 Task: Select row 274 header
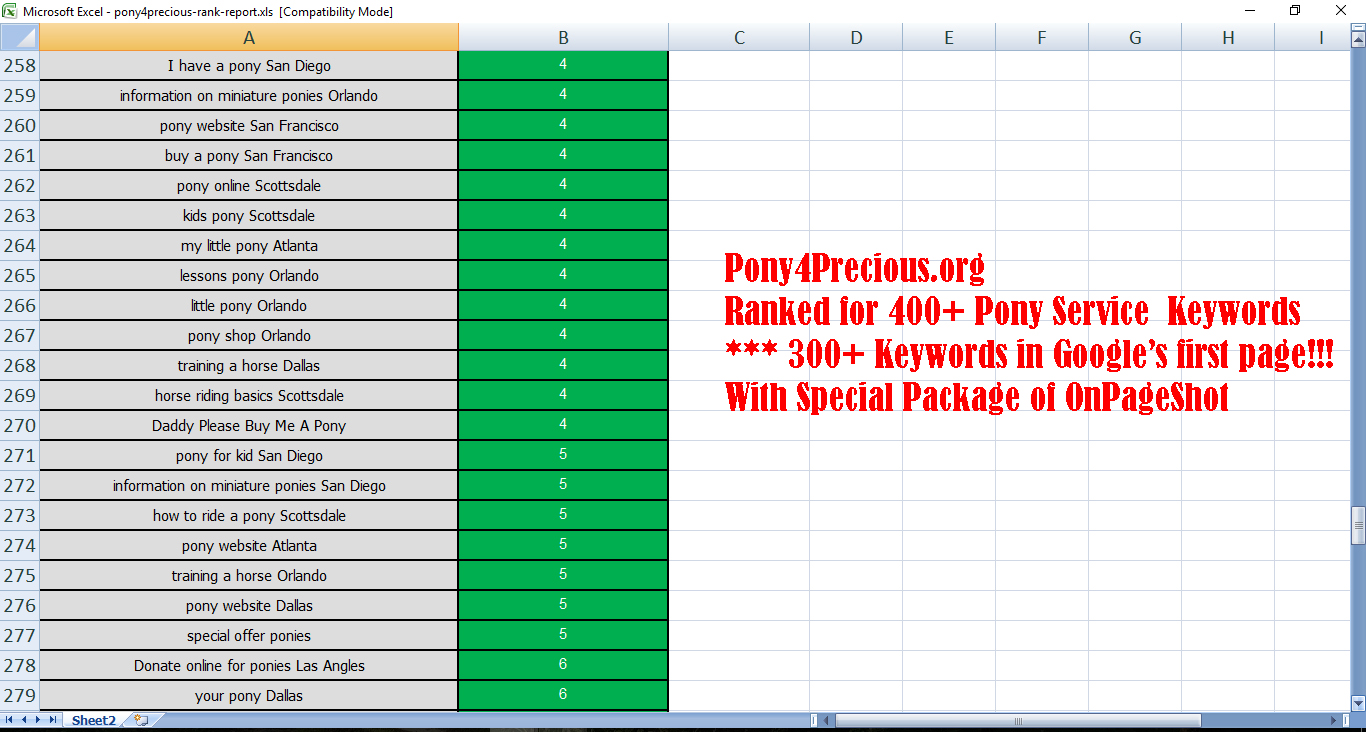click(x=19, y=546)
